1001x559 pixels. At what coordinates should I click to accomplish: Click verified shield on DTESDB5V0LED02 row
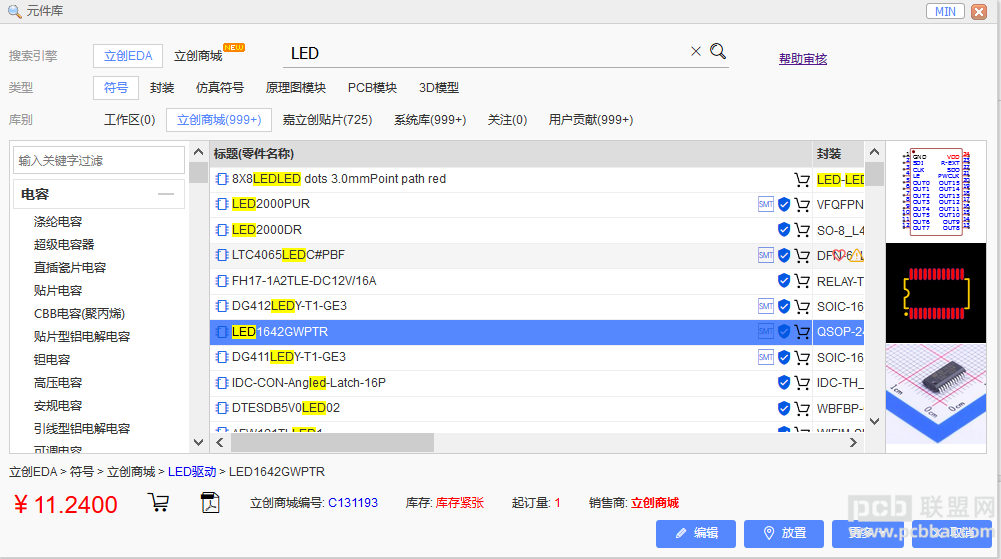coord(784,408)
